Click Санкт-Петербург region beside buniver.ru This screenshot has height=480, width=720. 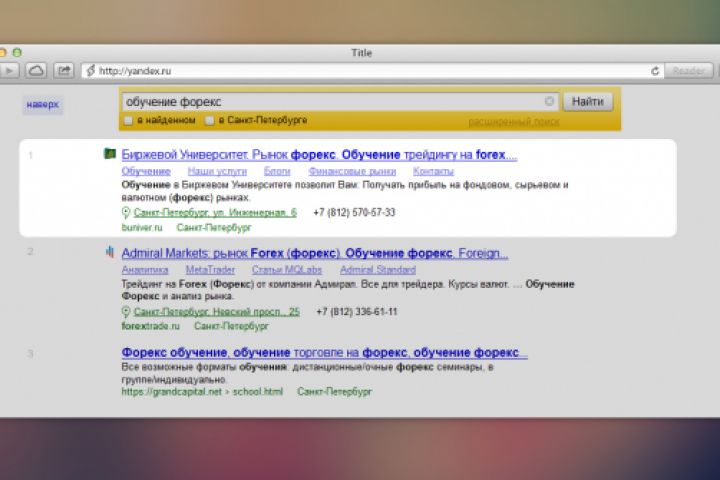(214, 227)
